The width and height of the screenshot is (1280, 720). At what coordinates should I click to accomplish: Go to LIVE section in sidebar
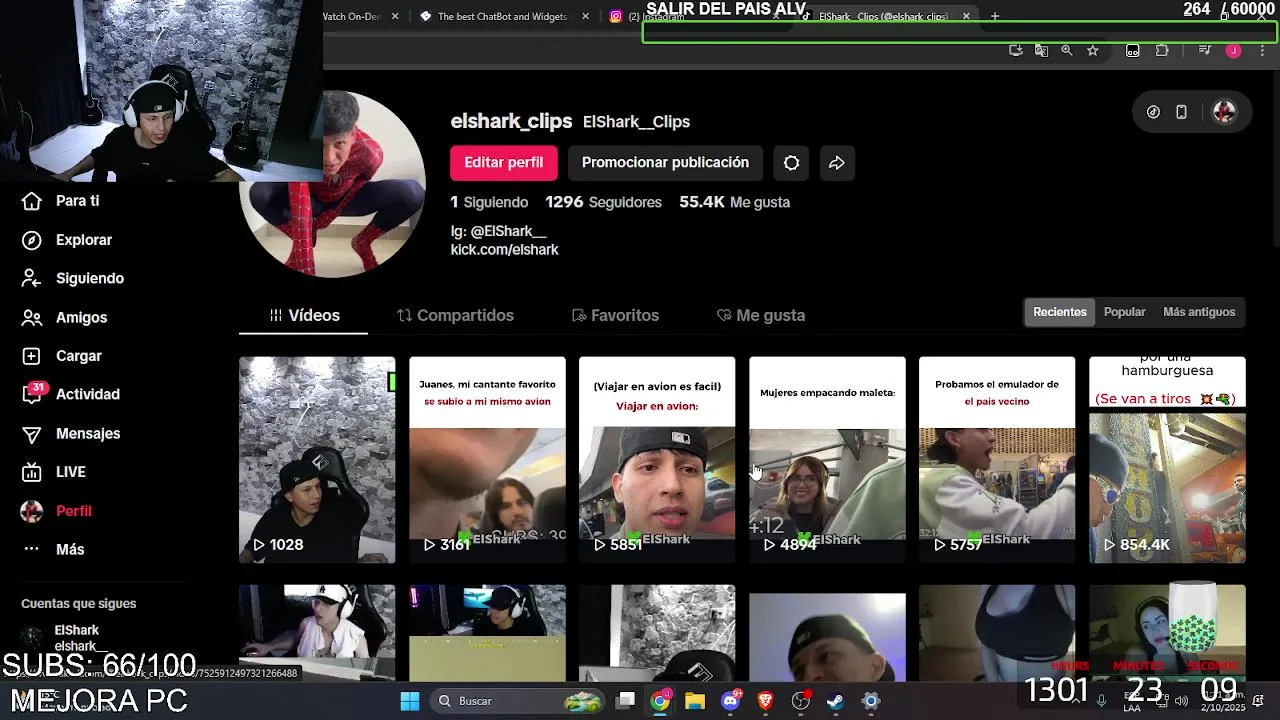(54, 472)
